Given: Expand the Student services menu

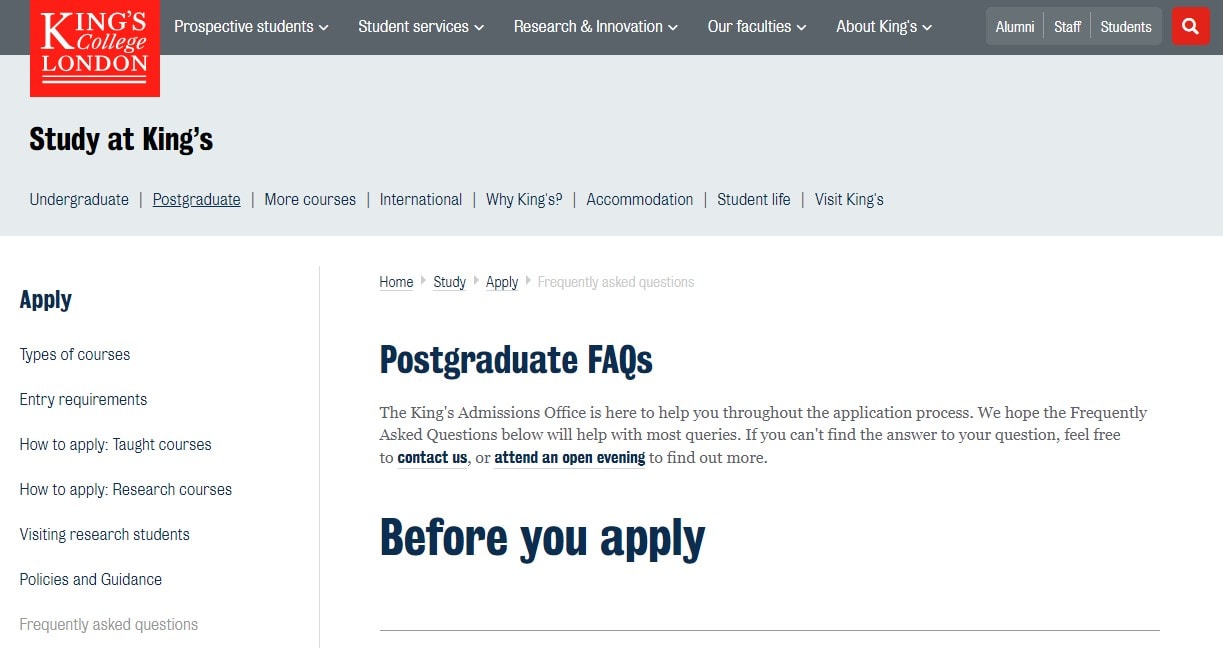Looking at the screenshot, I should click(421, 27).
